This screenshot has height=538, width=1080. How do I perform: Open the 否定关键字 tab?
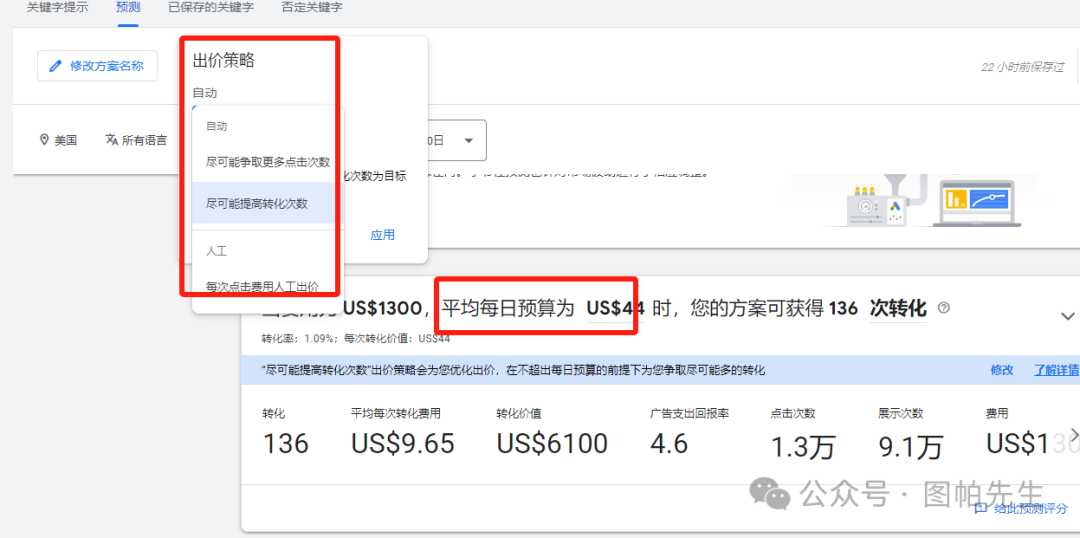click(x=311, y=8)
